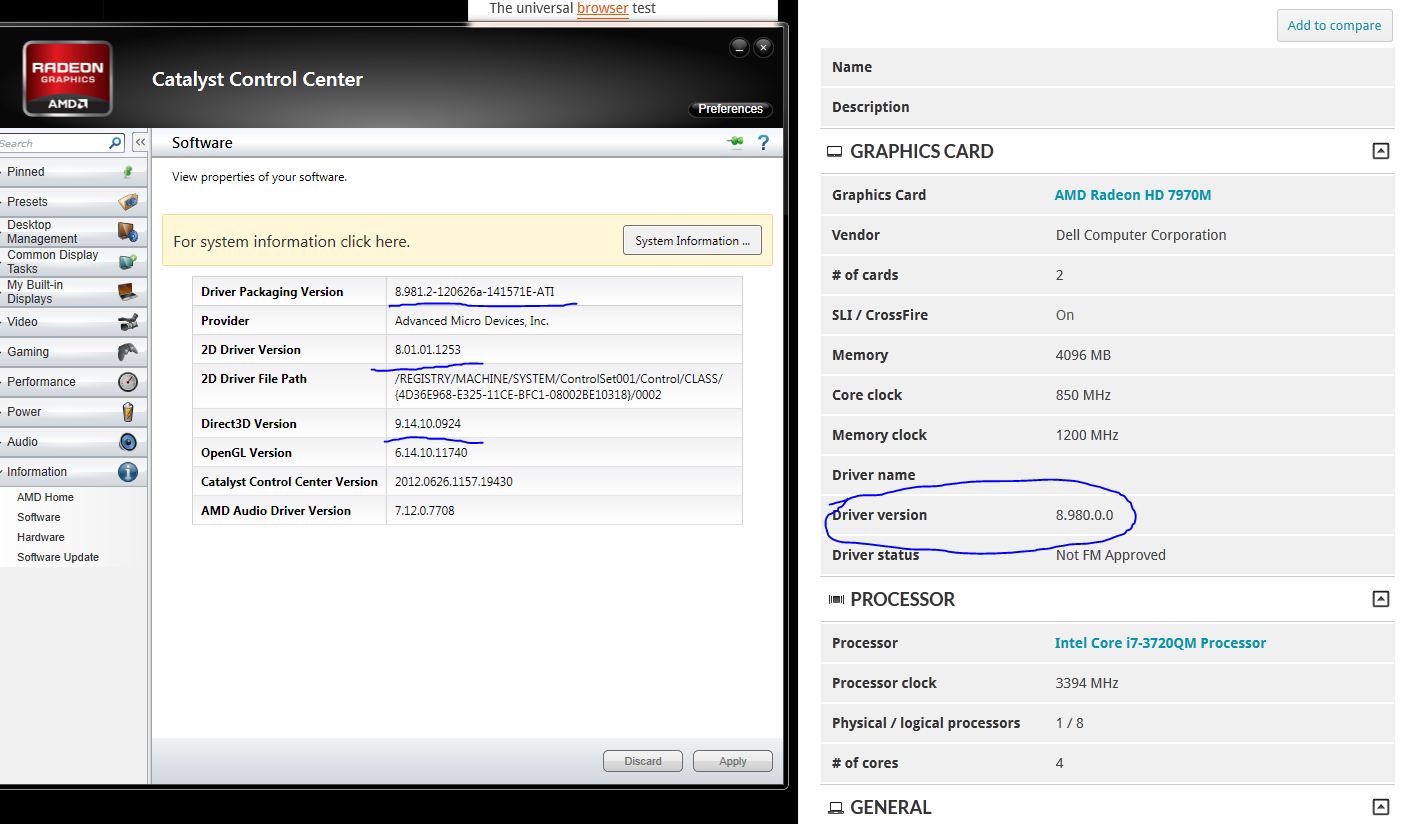1402x824 pixels.
Task: Click the Discard button
Action: click(643, 761)
